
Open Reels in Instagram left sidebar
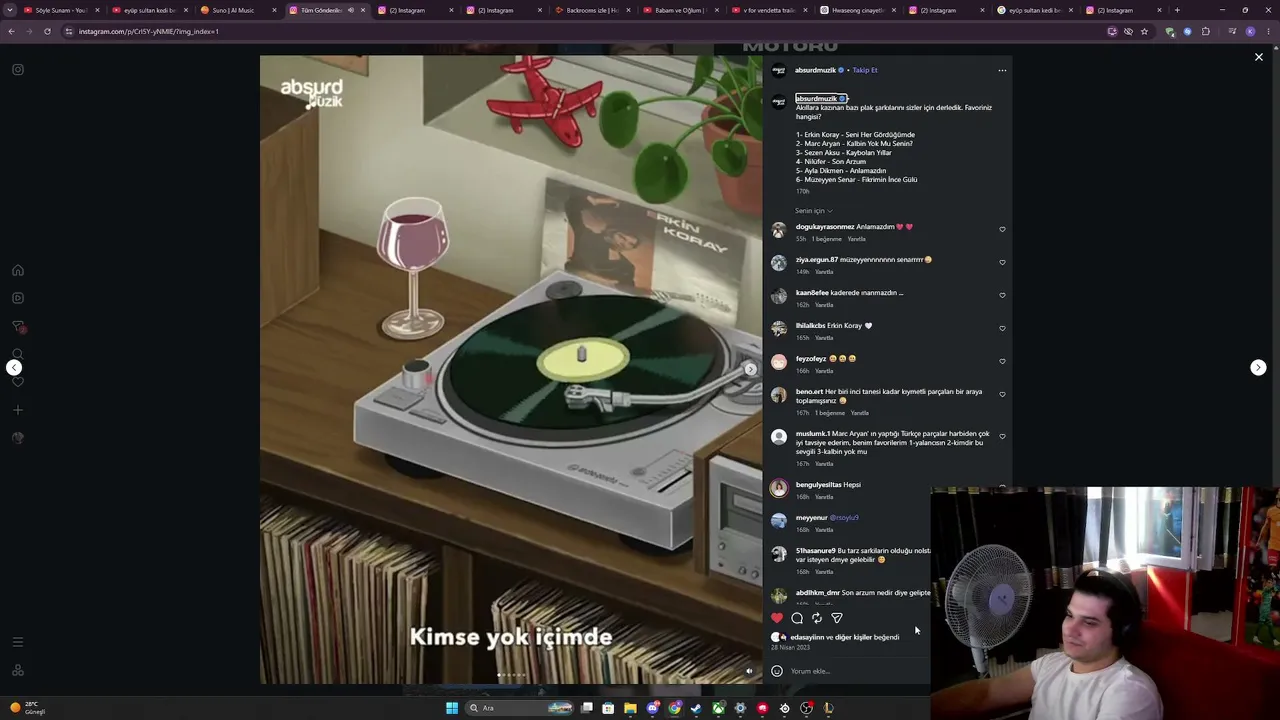click(x=18, y=298)
